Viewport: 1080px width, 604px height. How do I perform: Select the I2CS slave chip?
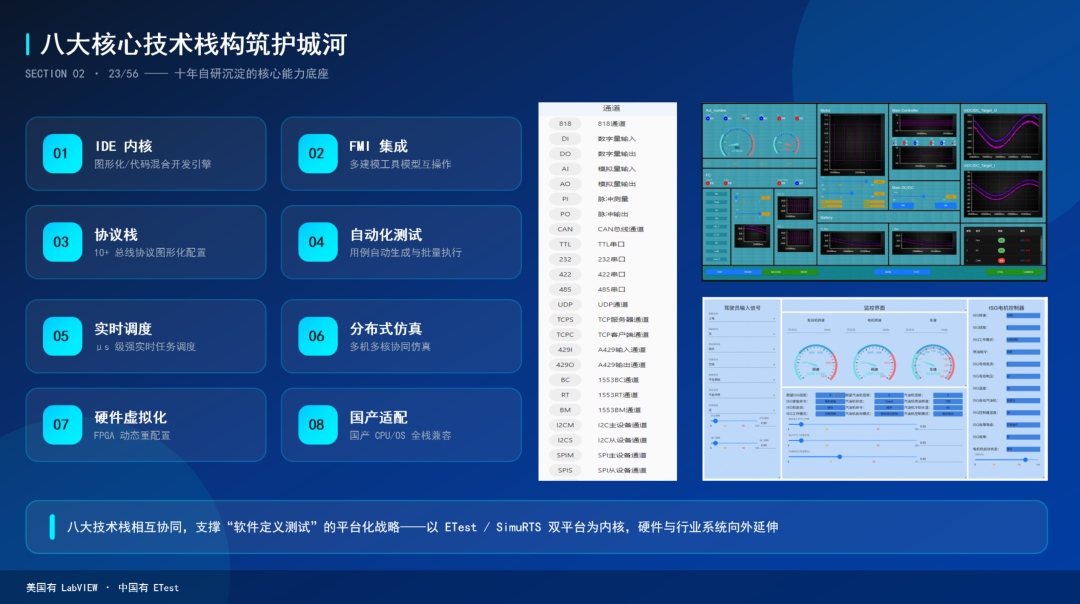565,440
